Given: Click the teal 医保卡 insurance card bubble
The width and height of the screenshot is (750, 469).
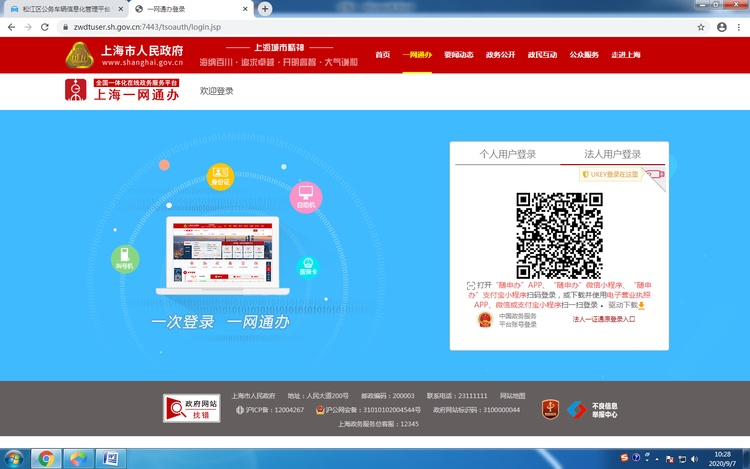Looking at the screenshot, I should pos(308,267).
